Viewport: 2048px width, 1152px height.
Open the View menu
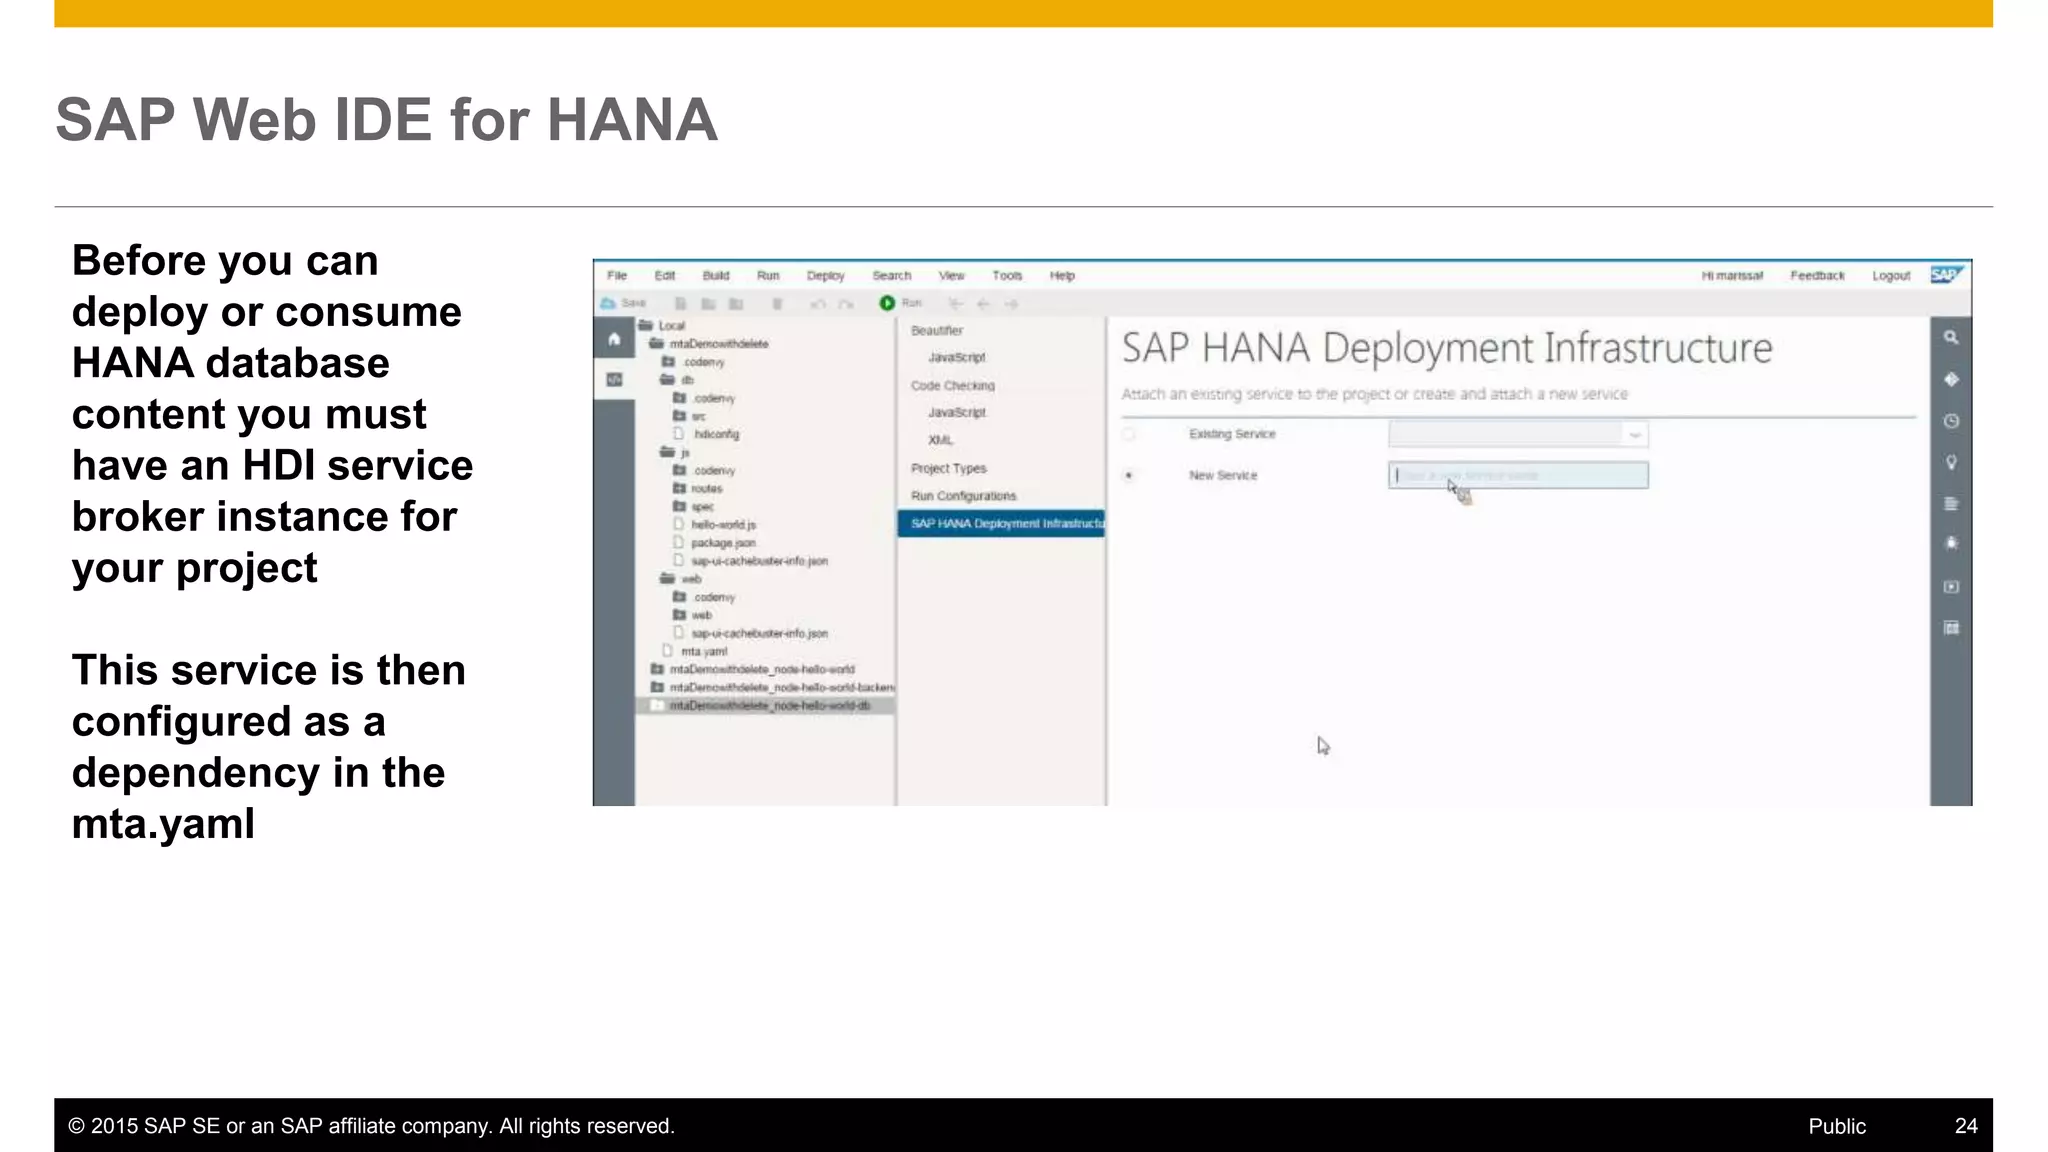pyautogui.click(x=952, y=275)
